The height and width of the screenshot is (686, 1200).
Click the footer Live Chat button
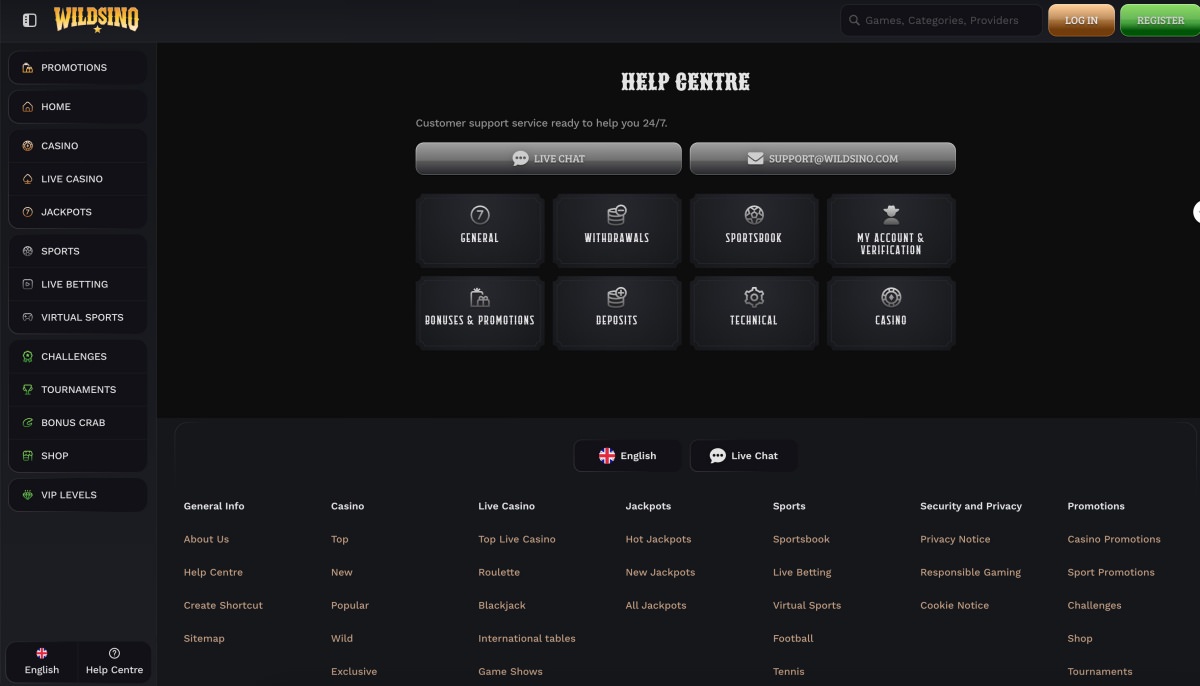pyautogui.click(x=744, y=456)
